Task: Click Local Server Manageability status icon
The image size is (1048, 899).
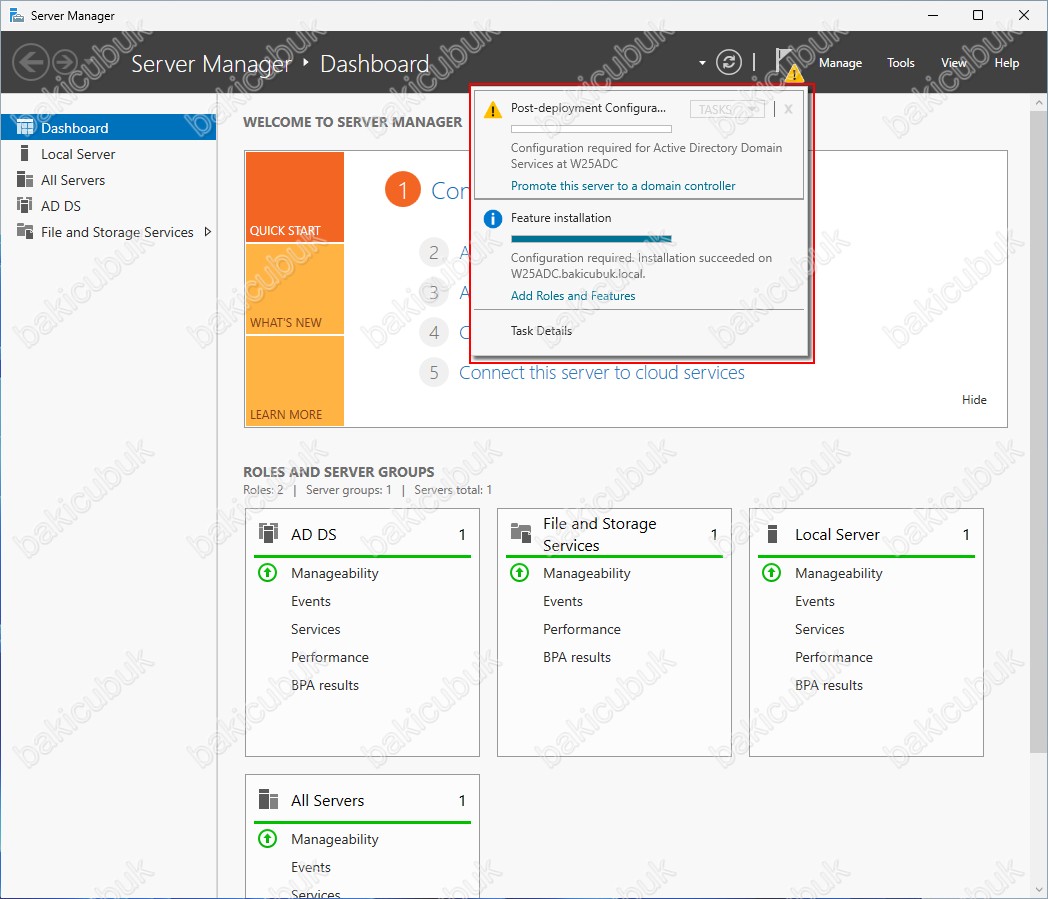Action: pos(771,573)
